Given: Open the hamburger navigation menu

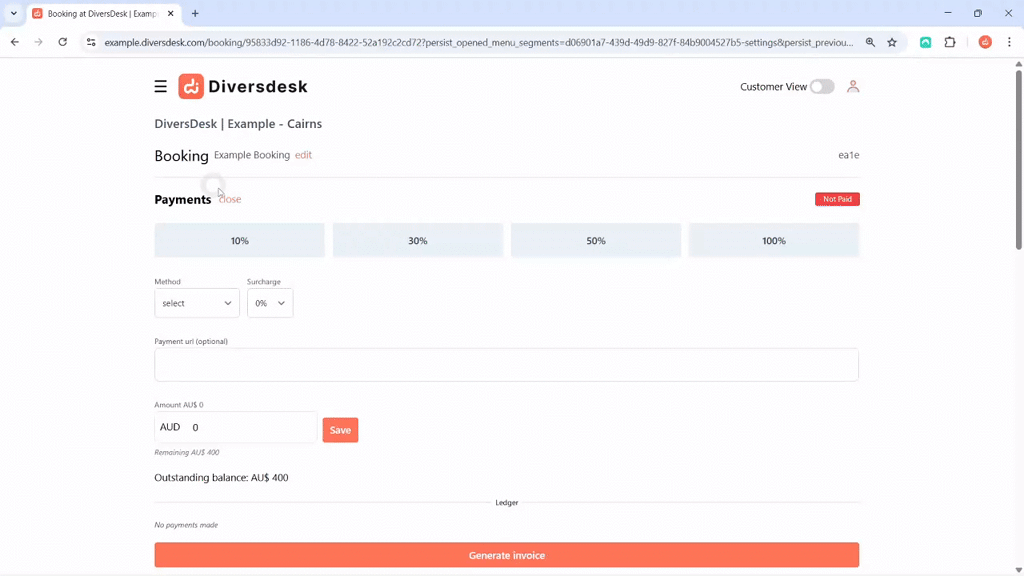Looking at the screenshot, I should [x=161, y=86].
